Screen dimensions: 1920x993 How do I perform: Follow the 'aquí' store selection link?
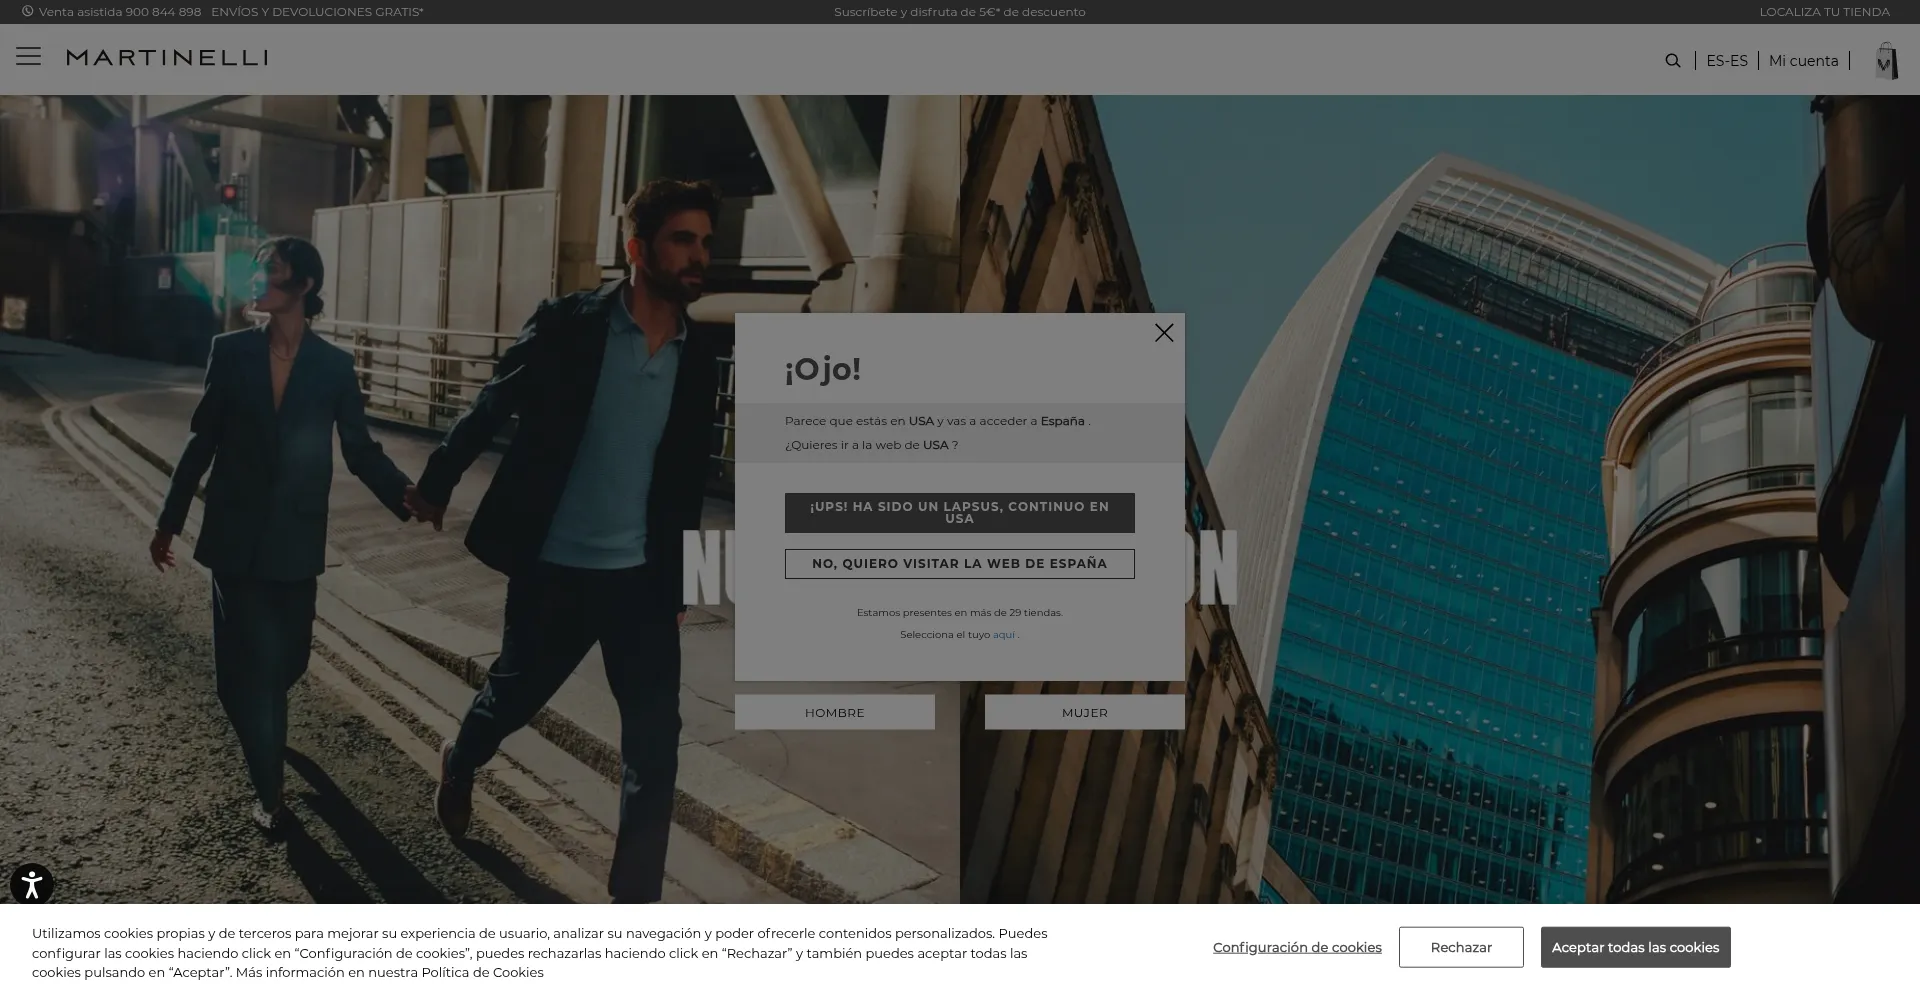[x=1003, y=635]
